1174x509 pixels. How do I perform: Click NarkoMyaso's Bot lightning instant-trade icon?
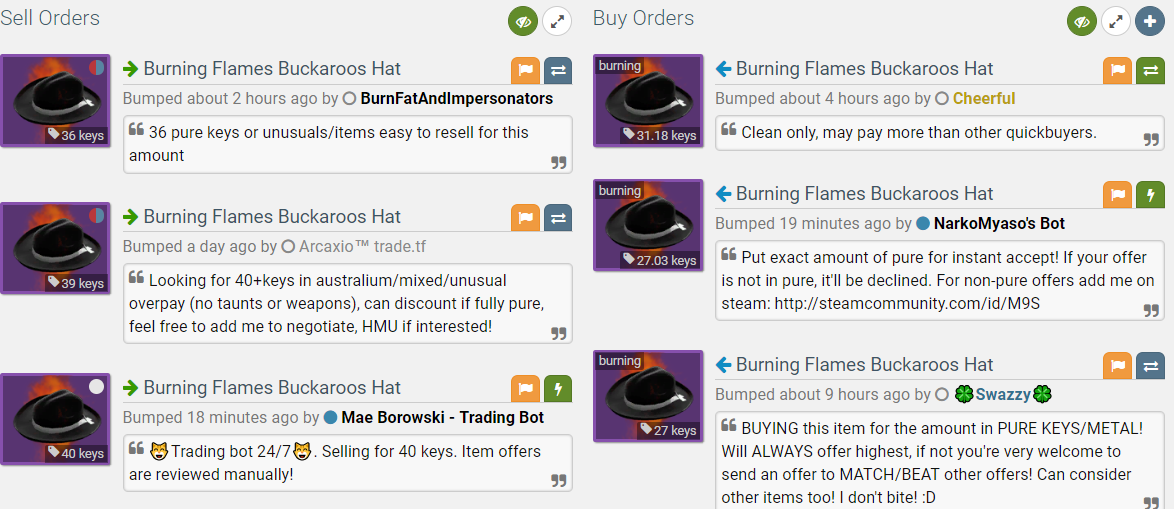[1150, 195]
